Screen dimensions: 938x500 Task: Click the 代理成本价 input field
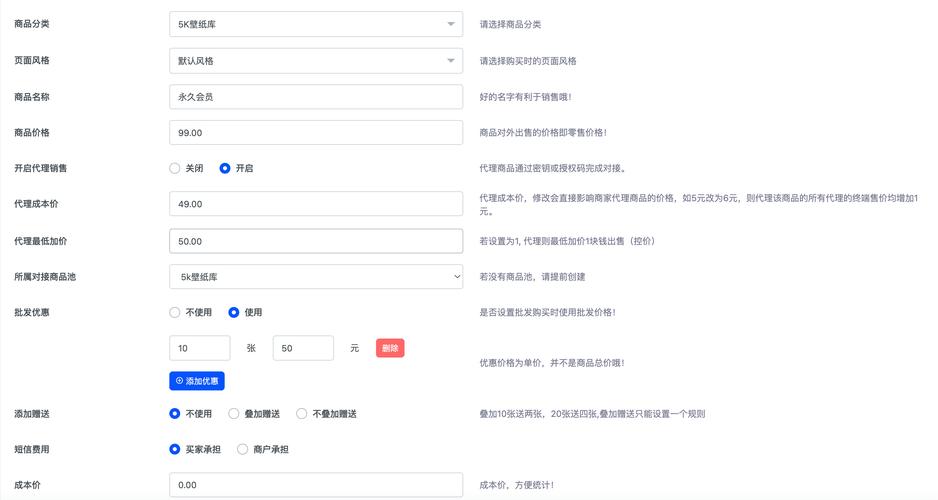click(x=315, y=204)
